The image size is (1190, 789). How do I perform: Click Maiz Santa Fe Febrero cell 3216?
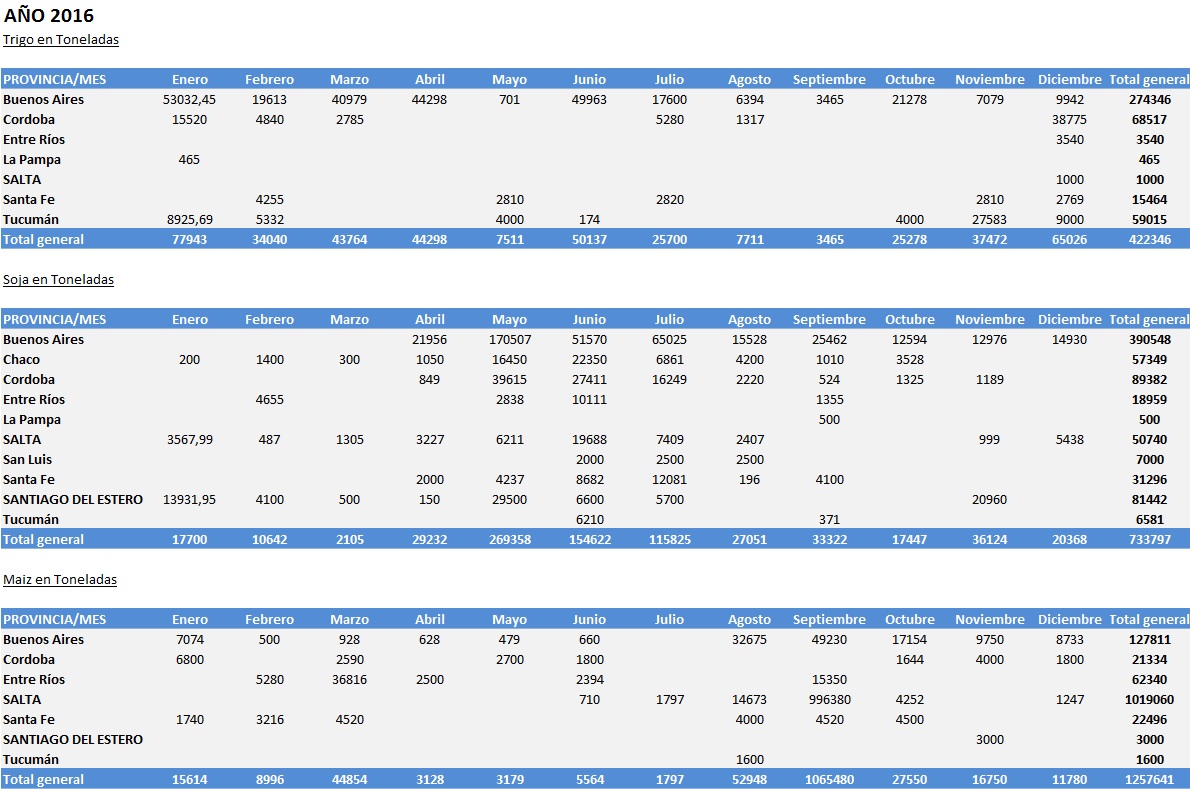pos(269,719)
